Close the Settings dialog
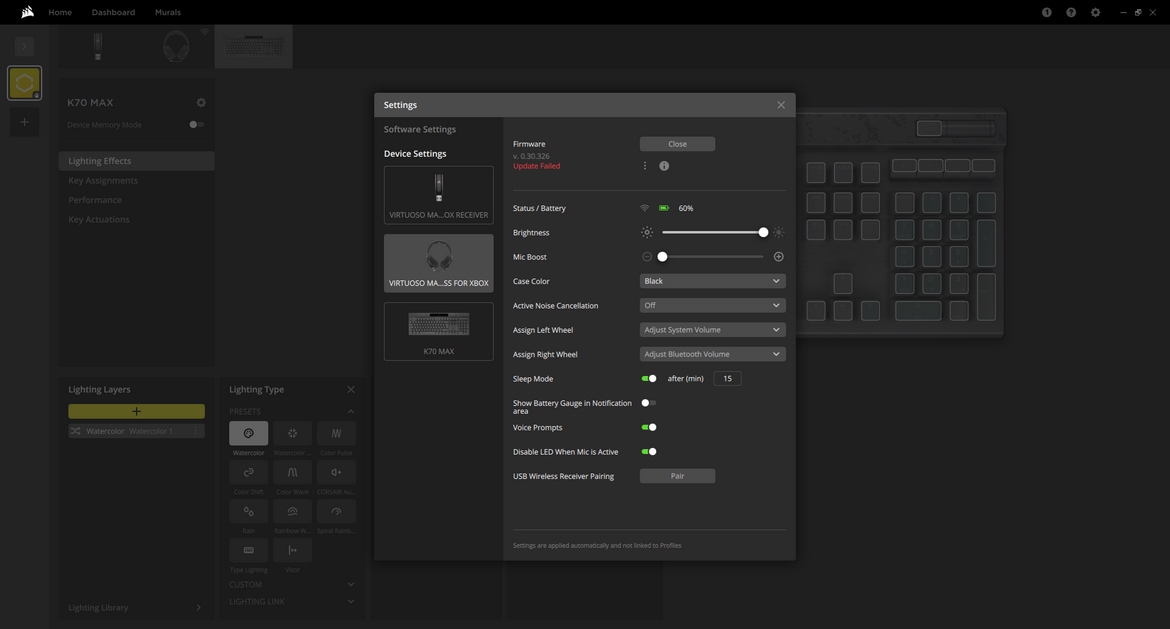 pyautogui.click(x=780, y=104)
